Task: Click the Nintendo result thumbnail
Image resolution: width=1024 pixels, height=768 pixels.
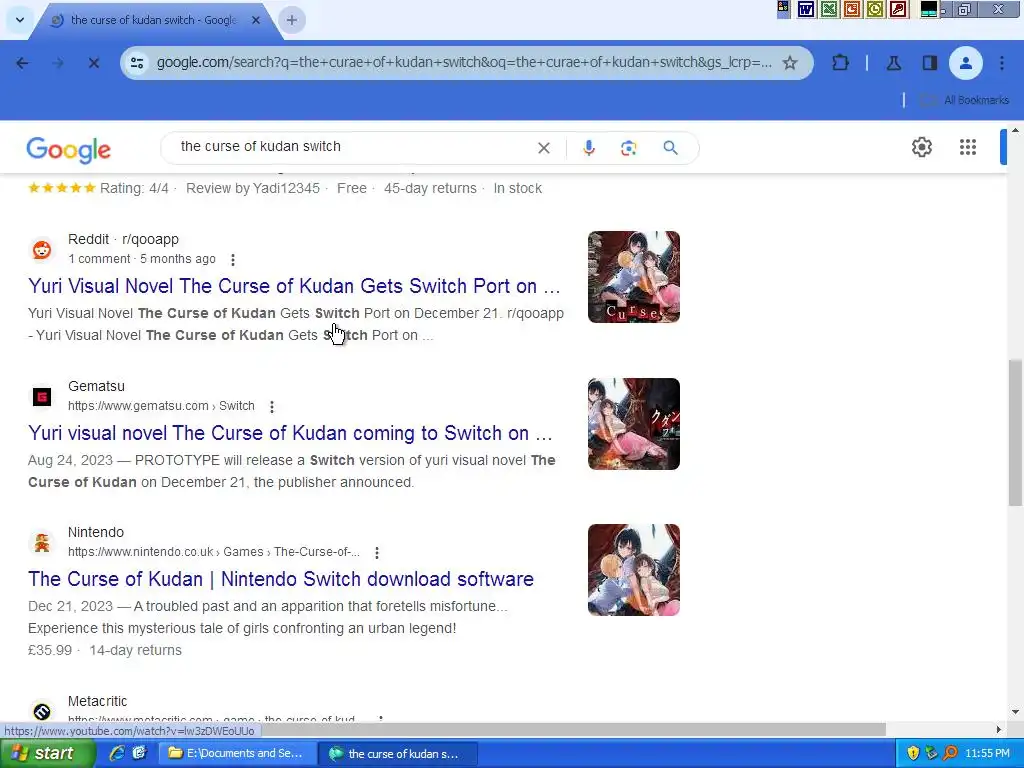Action: 633,570
